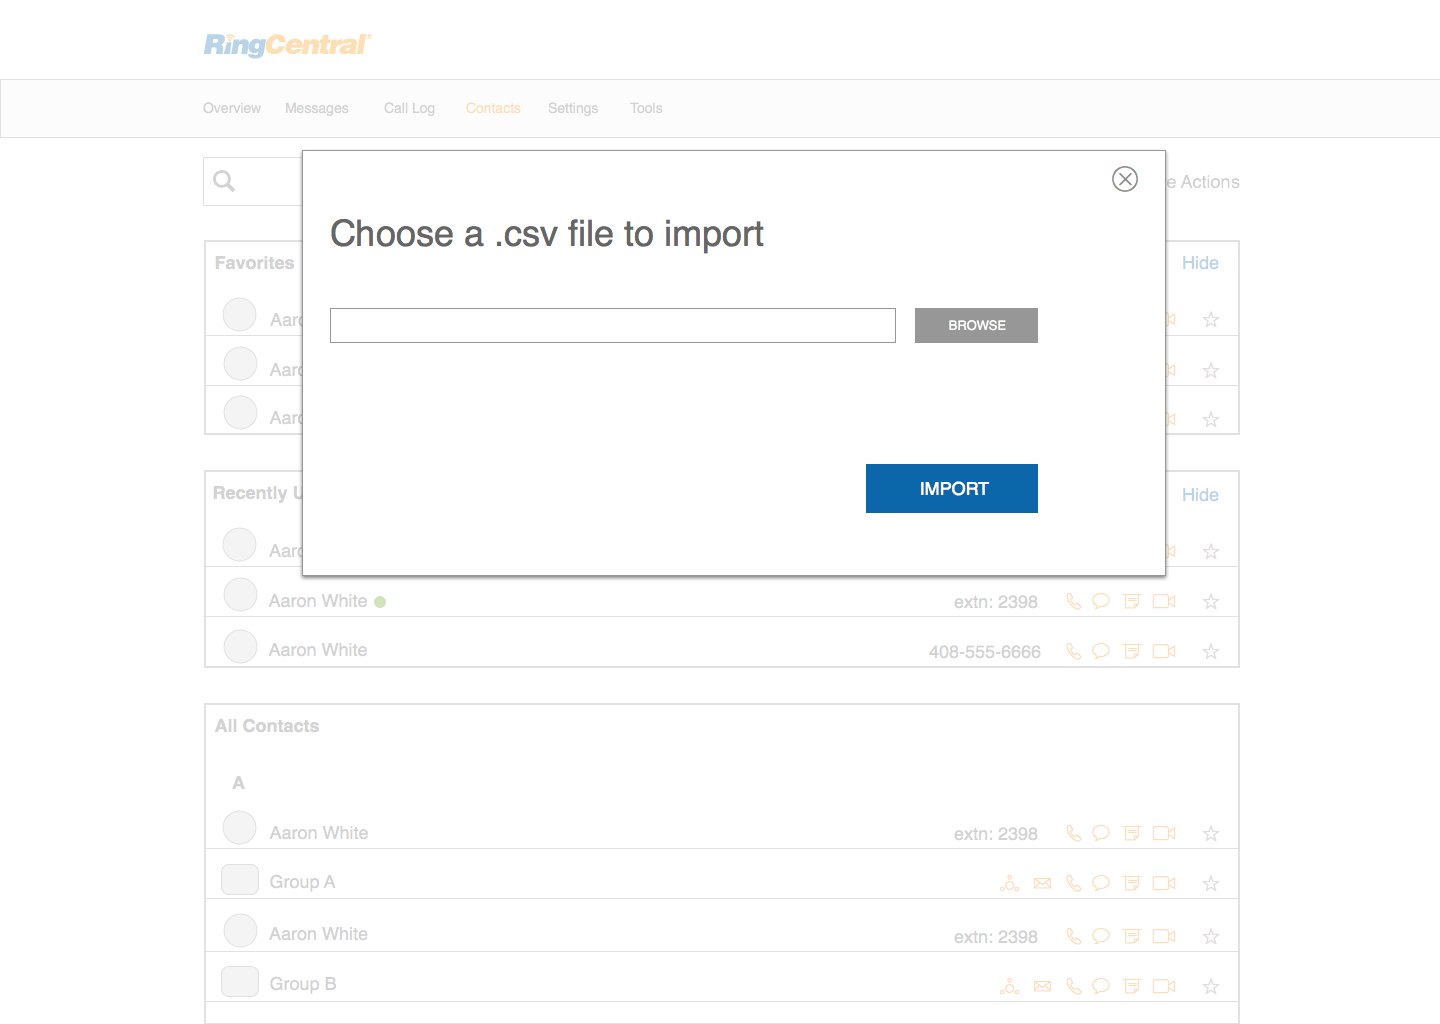This screenshot has width=1440, height=1024.
Task: Call Aaron White with green status dot
Action: pyautogui.click(x=1073, y=601)
